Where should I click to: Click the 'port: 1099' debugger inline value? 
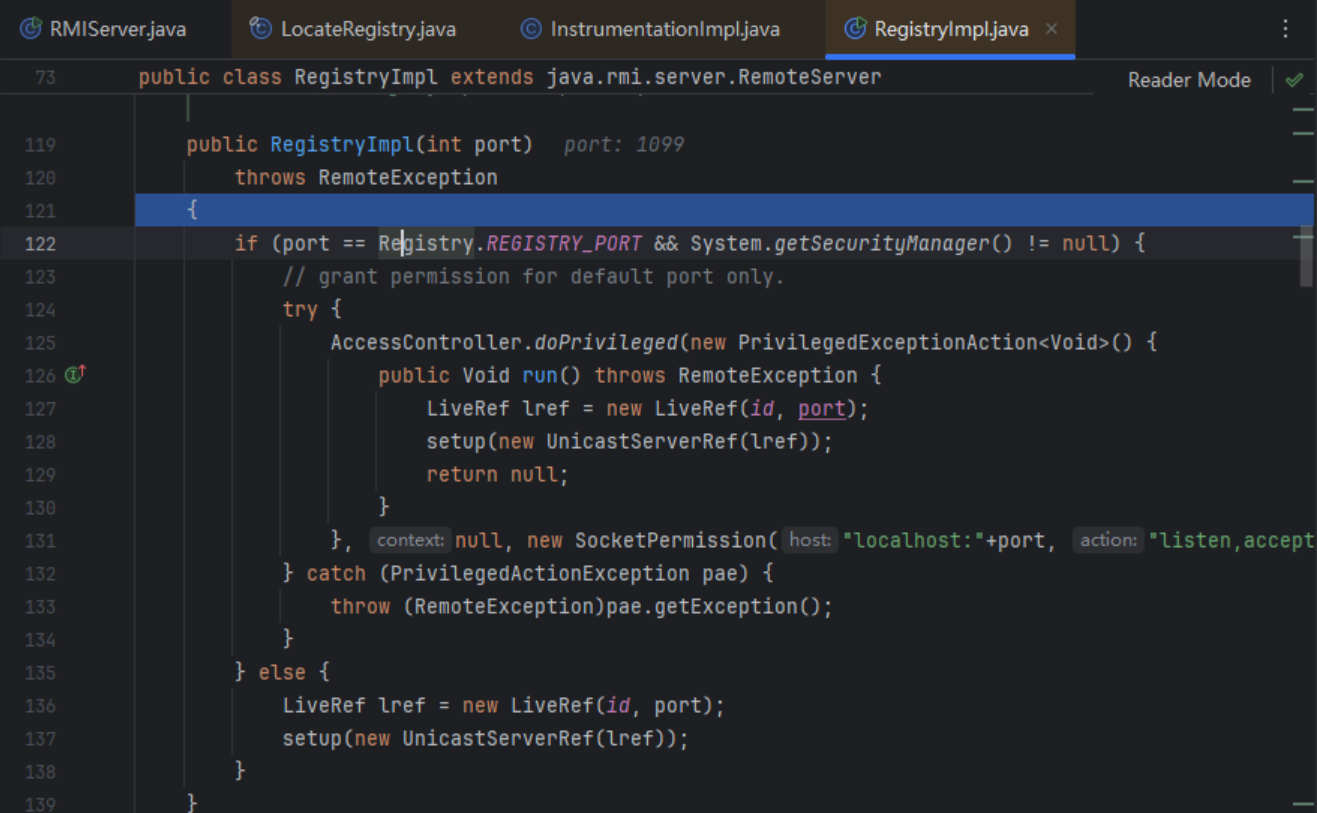point(623,145)
